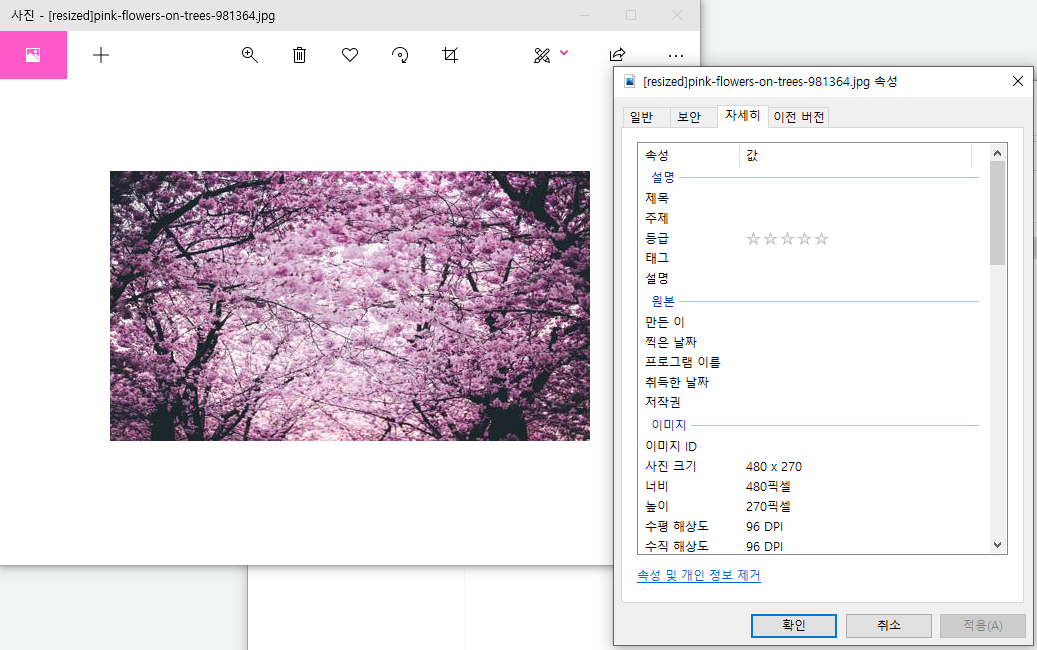Click the 270픽셀 height value
Screen dimensions: 1037x650
(x=768, y=507)
